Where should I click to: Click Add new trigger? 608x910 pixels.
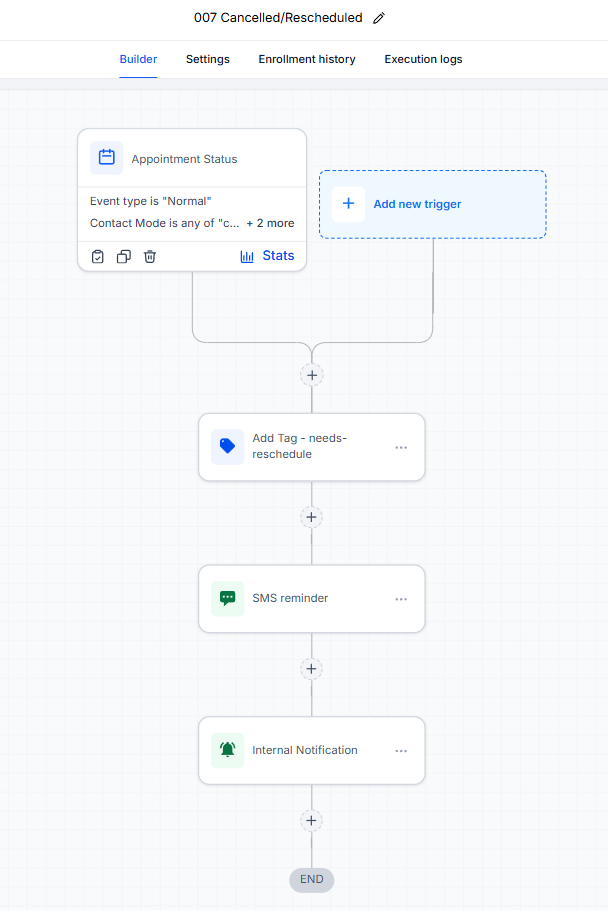point(433,204)
